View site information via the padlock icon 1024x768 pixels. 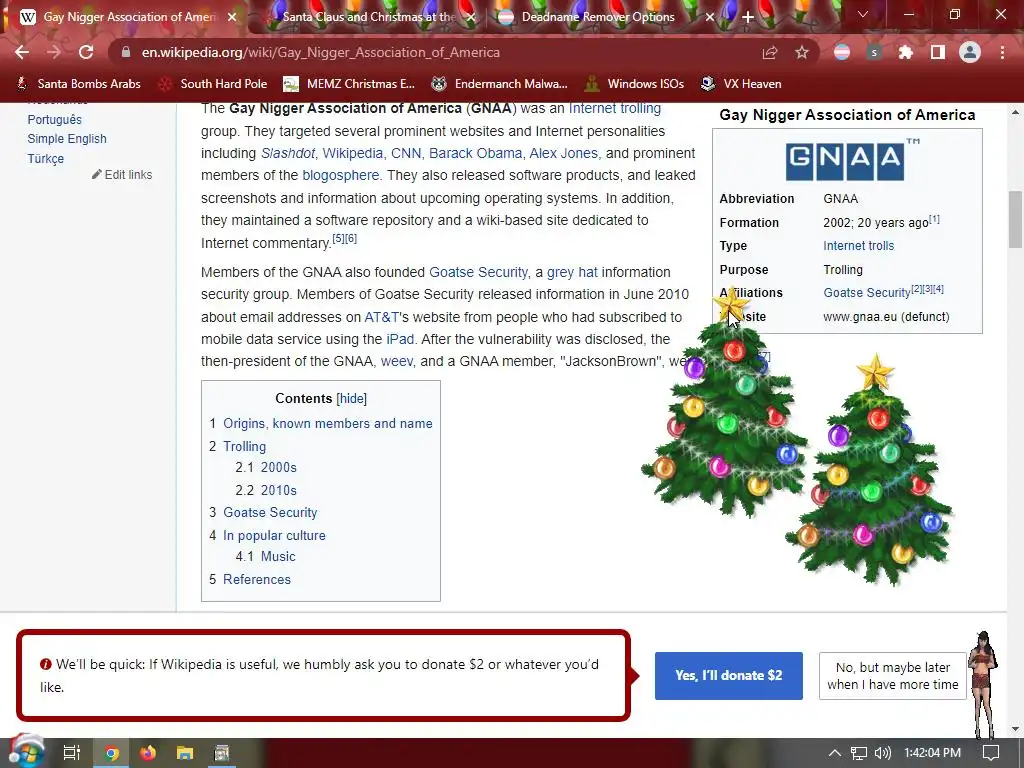[x=126, y=52]
